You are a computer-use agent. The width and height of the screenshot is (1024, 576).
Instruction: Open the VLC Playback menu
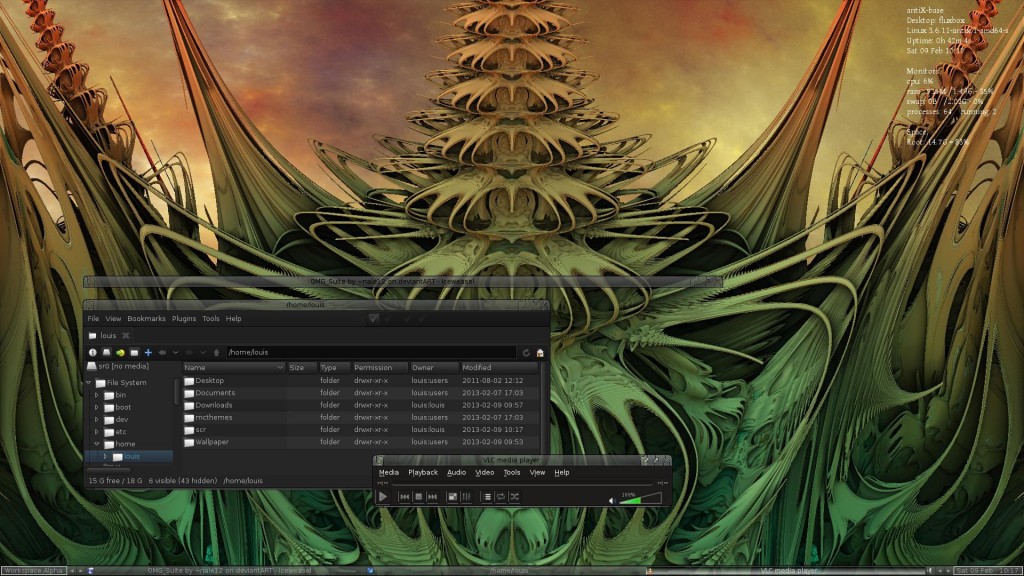pyautogui.click(x=422, y=472)
